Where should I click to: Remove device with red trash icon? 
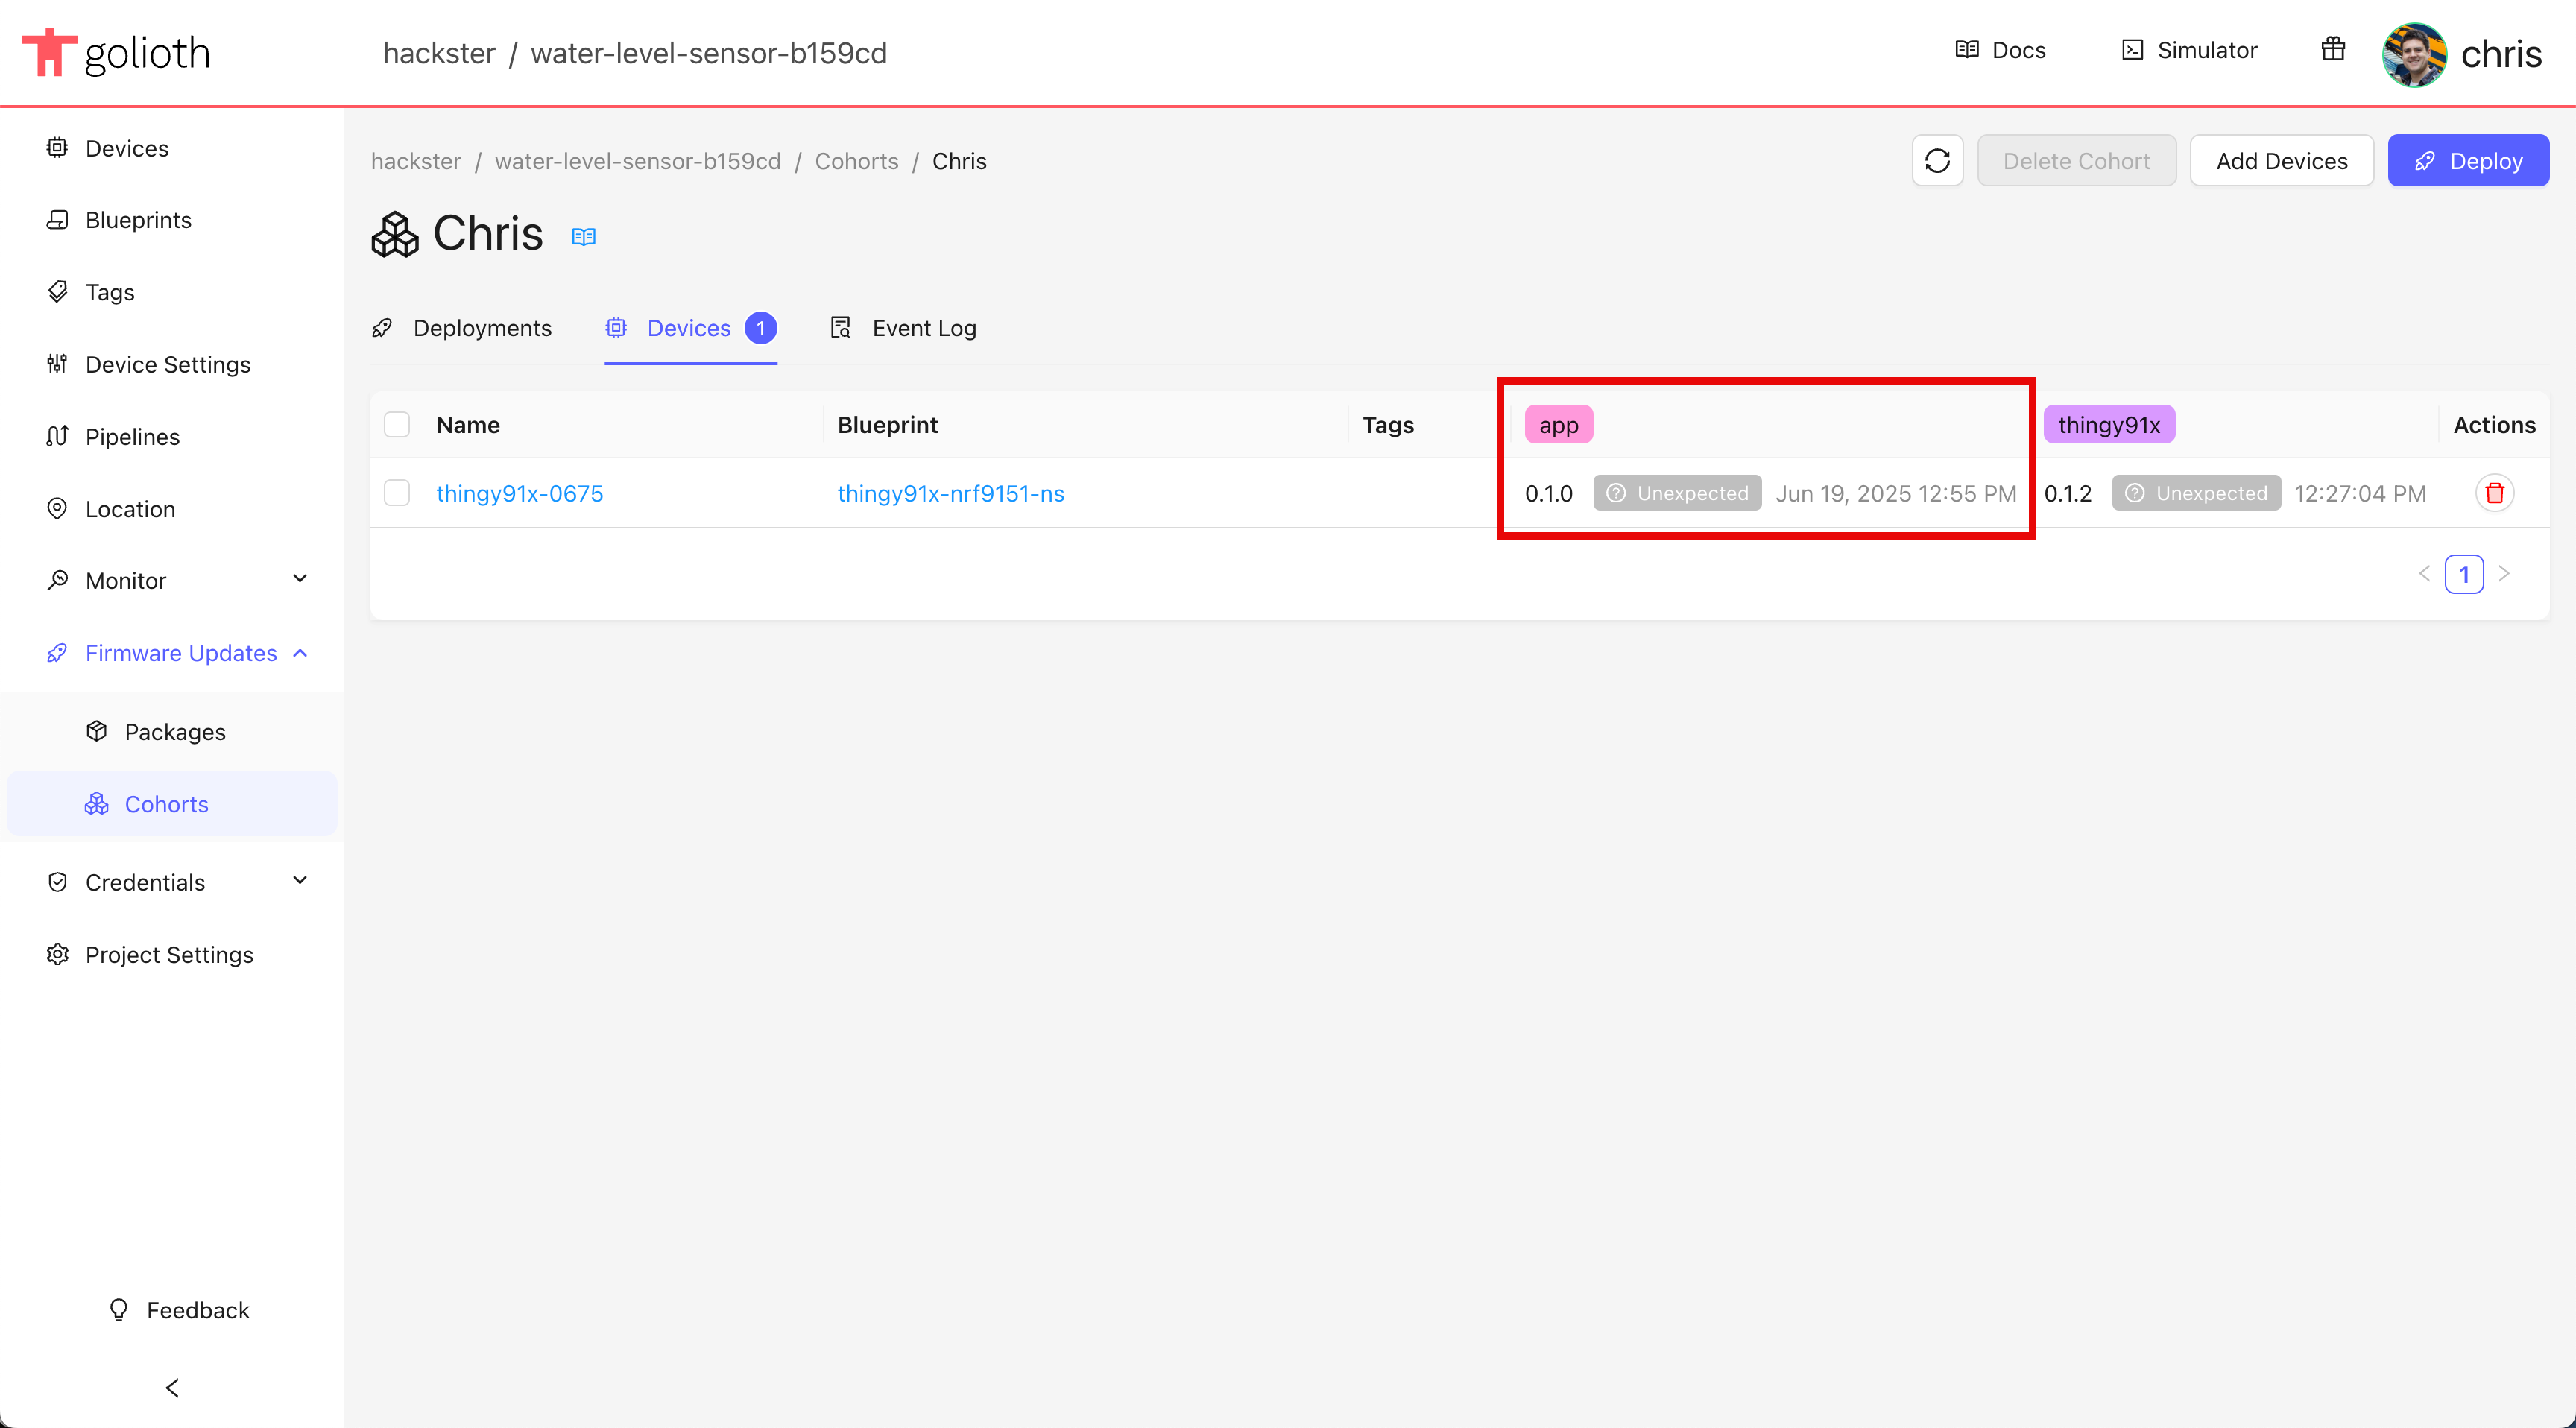pyautogui.click(x=2495, y=493)
